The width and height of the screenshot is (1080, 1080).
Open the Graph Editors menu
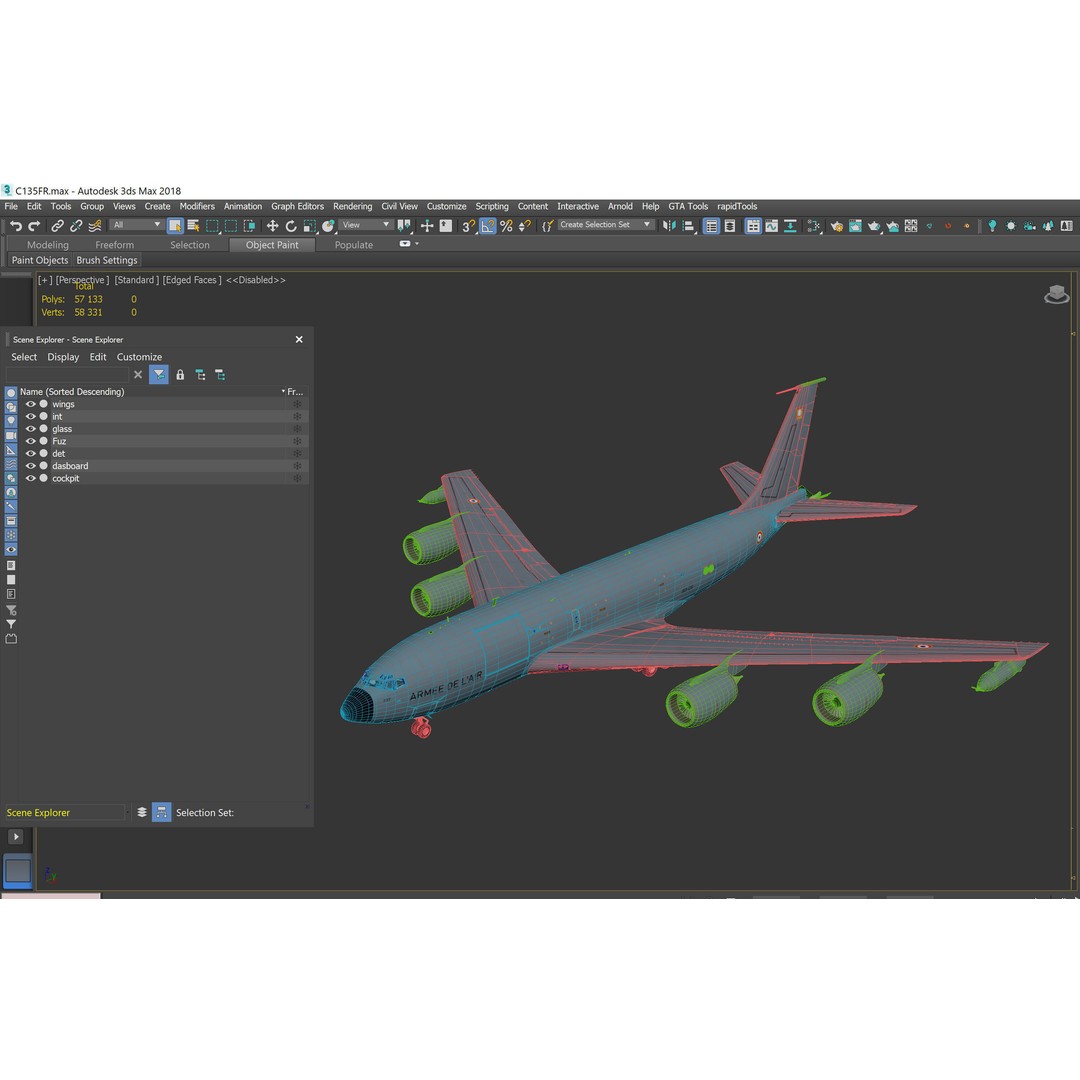point(297,207)
